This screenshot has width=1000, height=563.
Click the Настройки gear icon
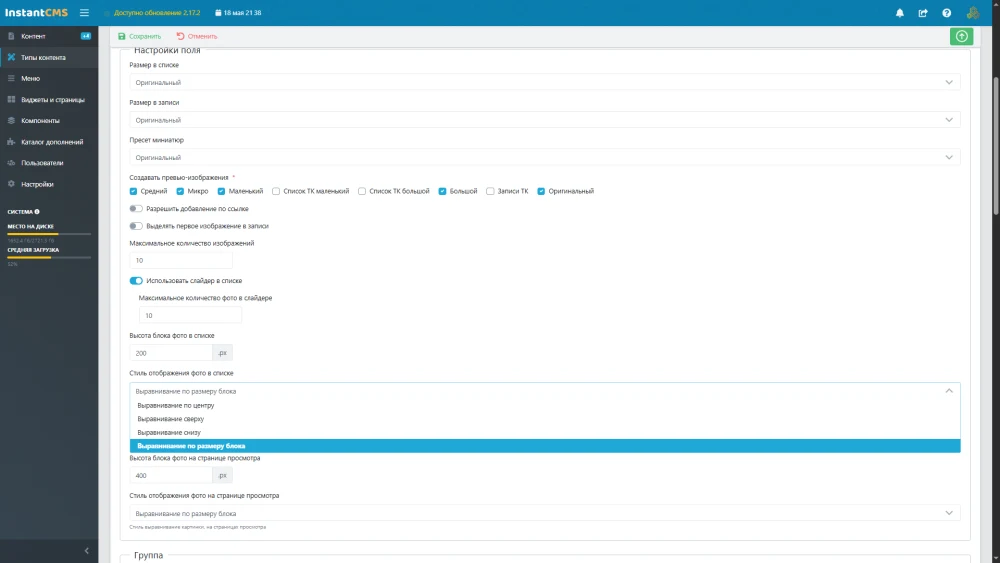(x=11, y=184)
